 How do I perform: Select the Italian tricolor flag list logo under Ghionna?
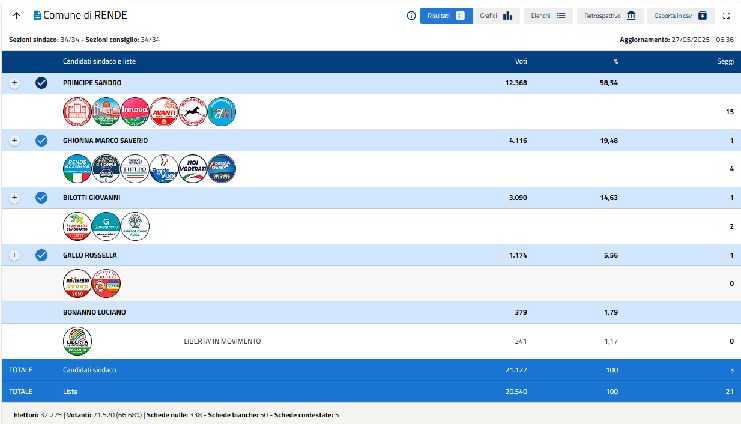click(x=77, y=169)
